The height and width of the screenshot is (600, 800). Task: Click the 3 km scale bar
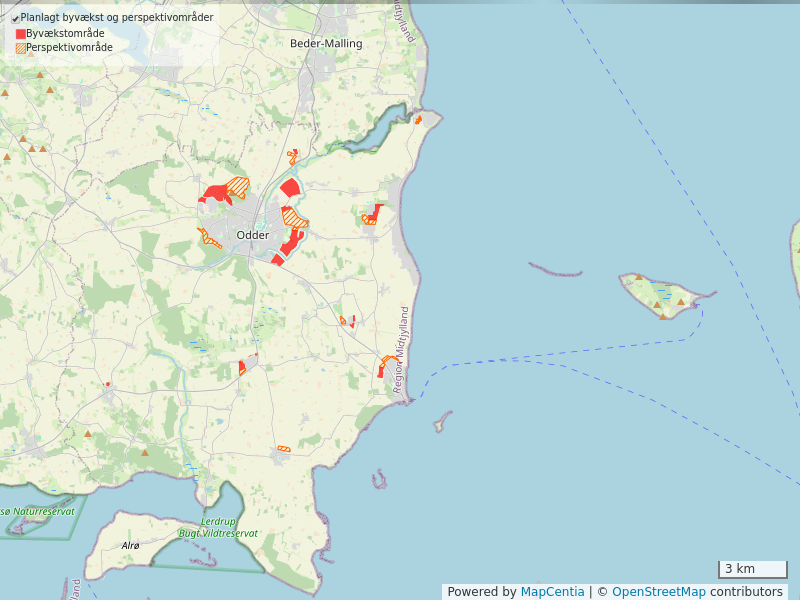pos(752,569)
